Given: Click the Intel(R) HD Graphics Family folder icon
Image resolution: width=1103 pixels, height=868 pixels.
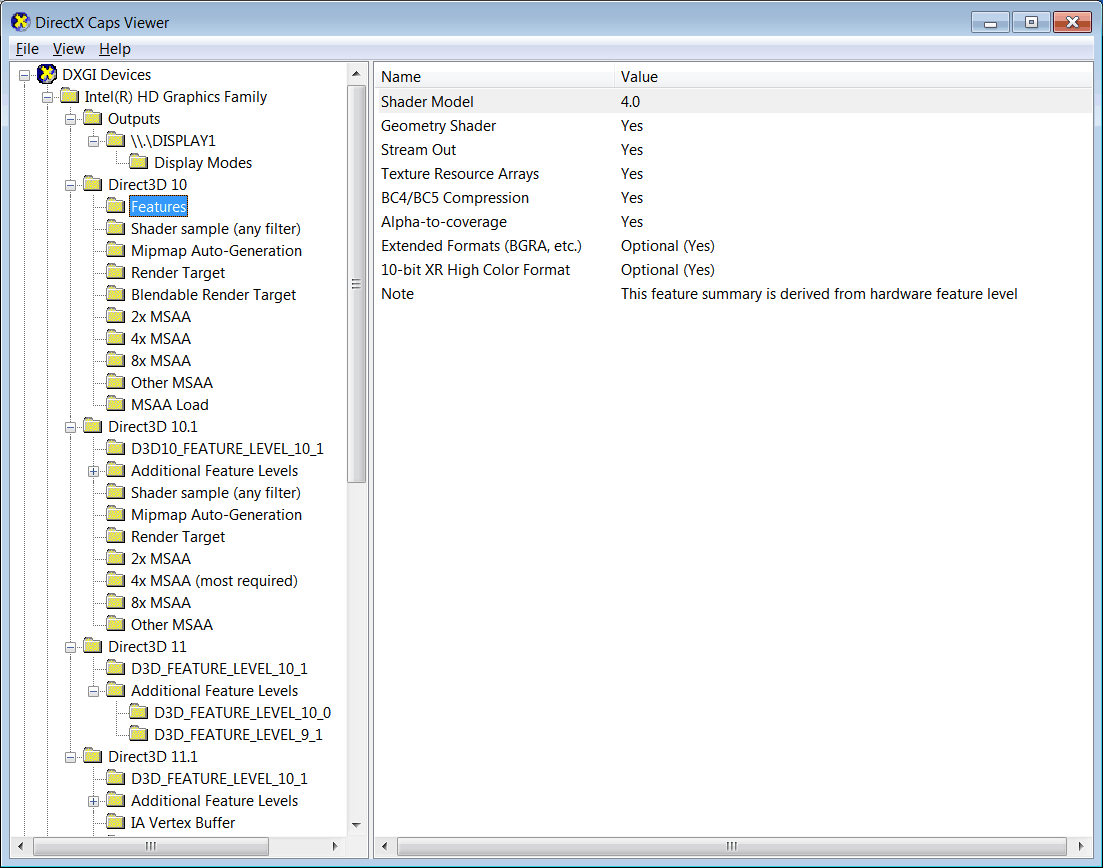Looking at the screenshot, I should click(70, 96).
